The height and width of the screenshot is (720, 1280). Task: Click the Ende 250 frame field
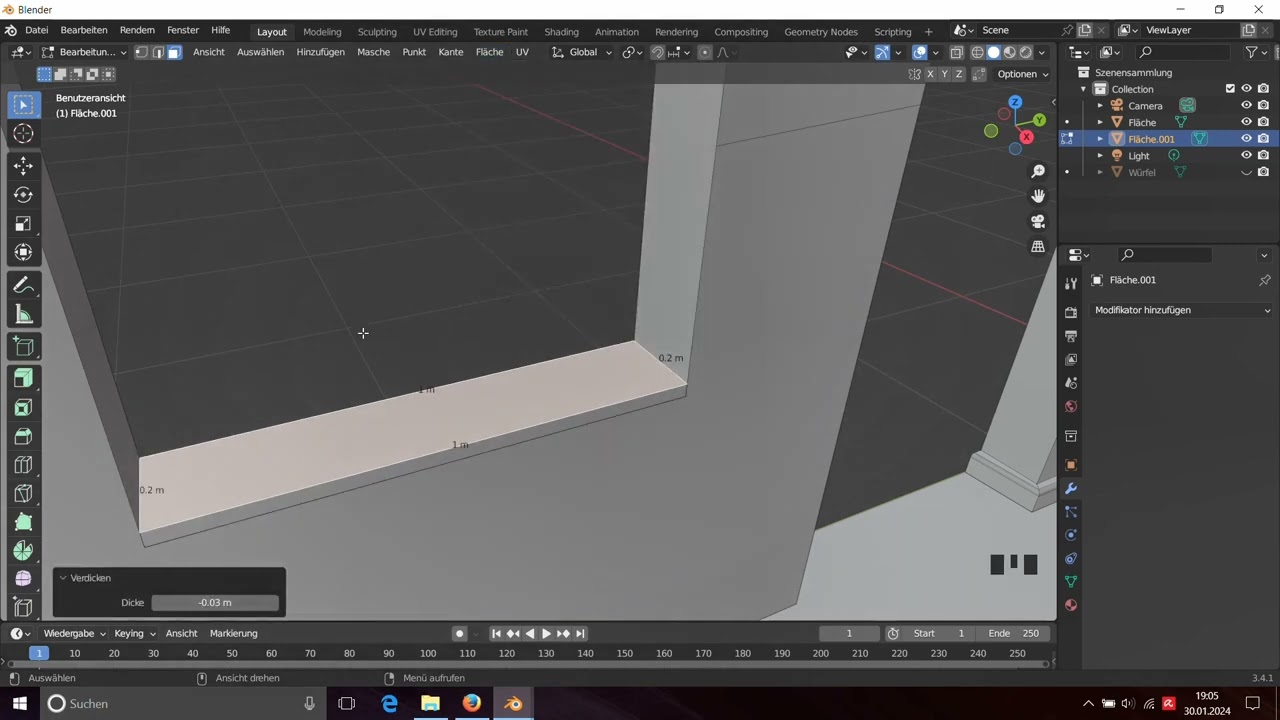coord(1014,633)
